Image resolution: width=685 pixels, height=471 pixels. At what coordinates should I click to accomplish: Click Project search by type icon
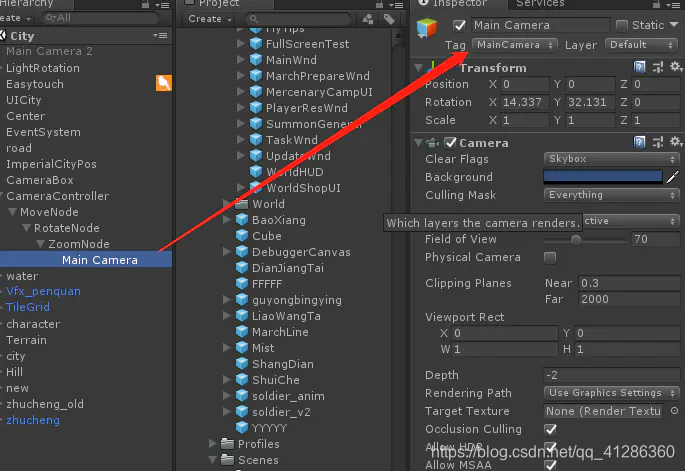(368, 19)
